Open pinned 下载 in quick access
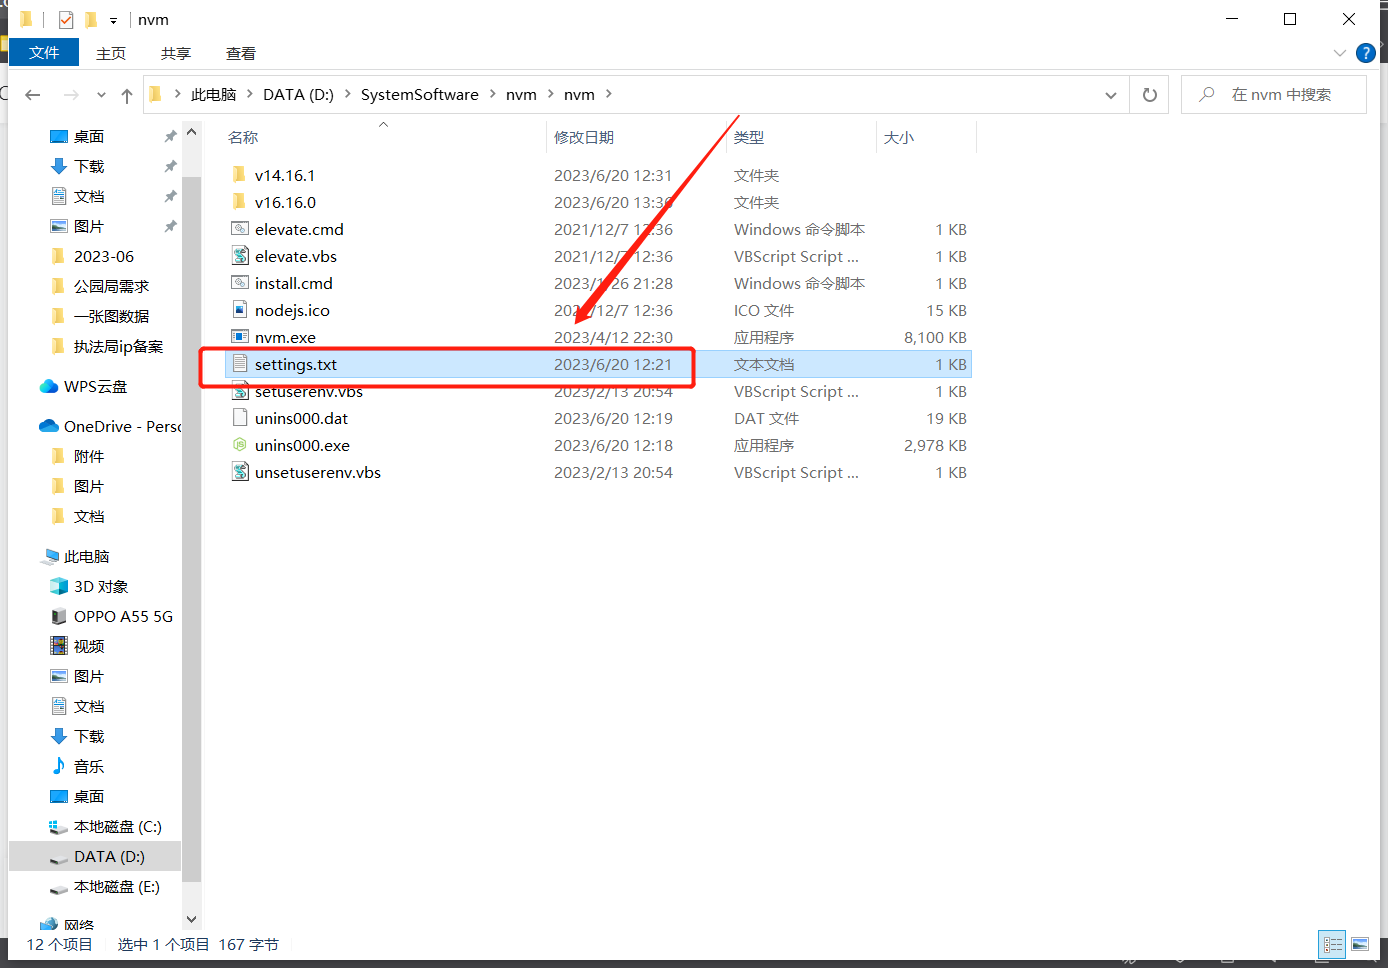 (89, 167)
